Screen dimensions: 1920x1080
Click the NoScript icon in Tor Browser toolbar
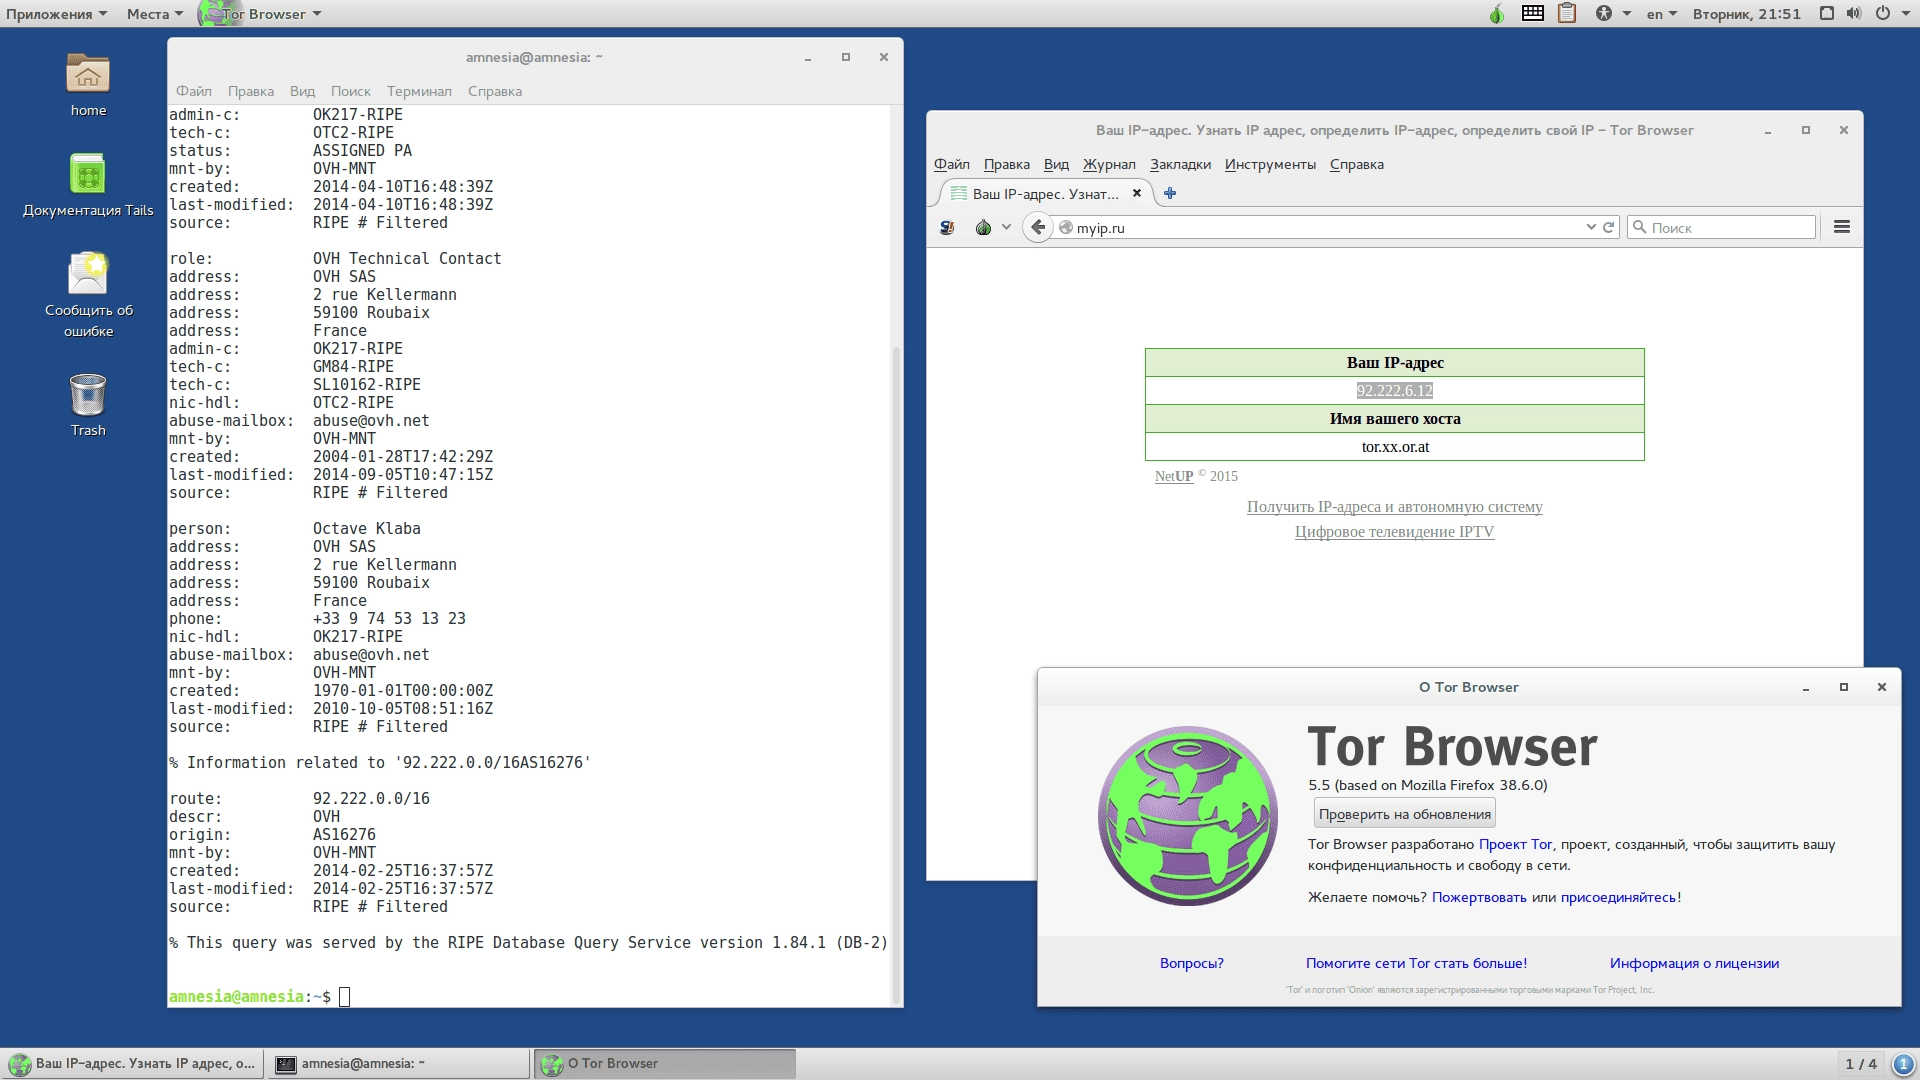point(946,228)
